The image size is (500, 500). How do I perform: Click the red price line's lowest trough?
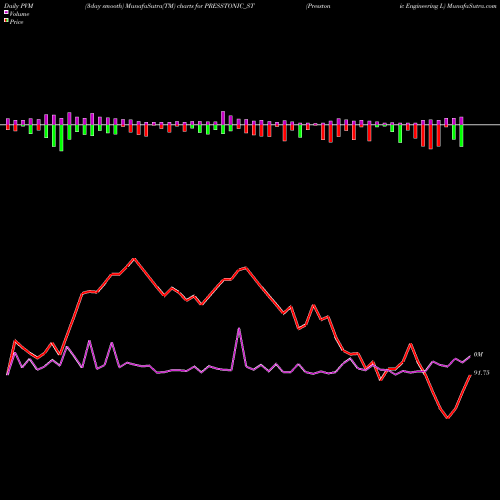[x=448, y=417]
